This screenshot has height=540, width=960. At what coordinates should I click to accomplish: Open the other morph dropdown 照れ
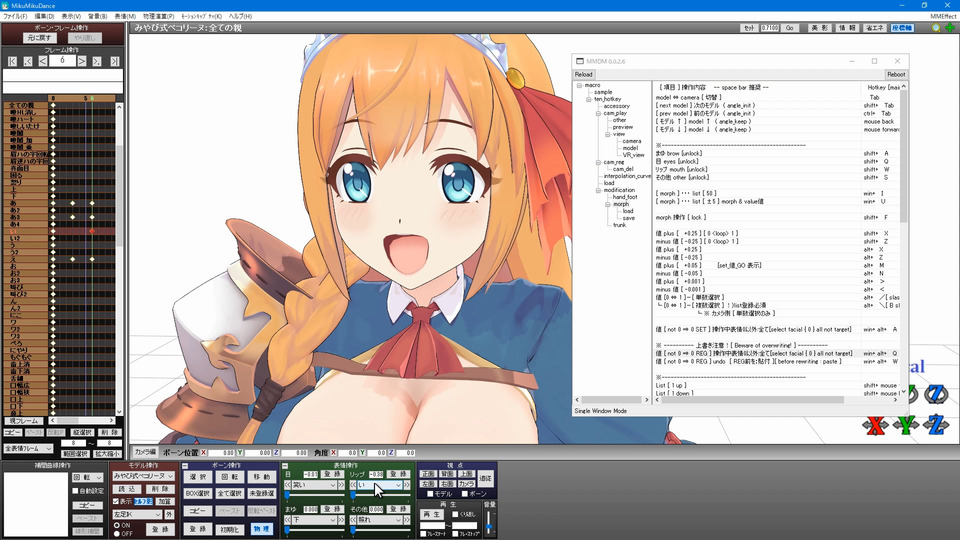tap(380, 520)
